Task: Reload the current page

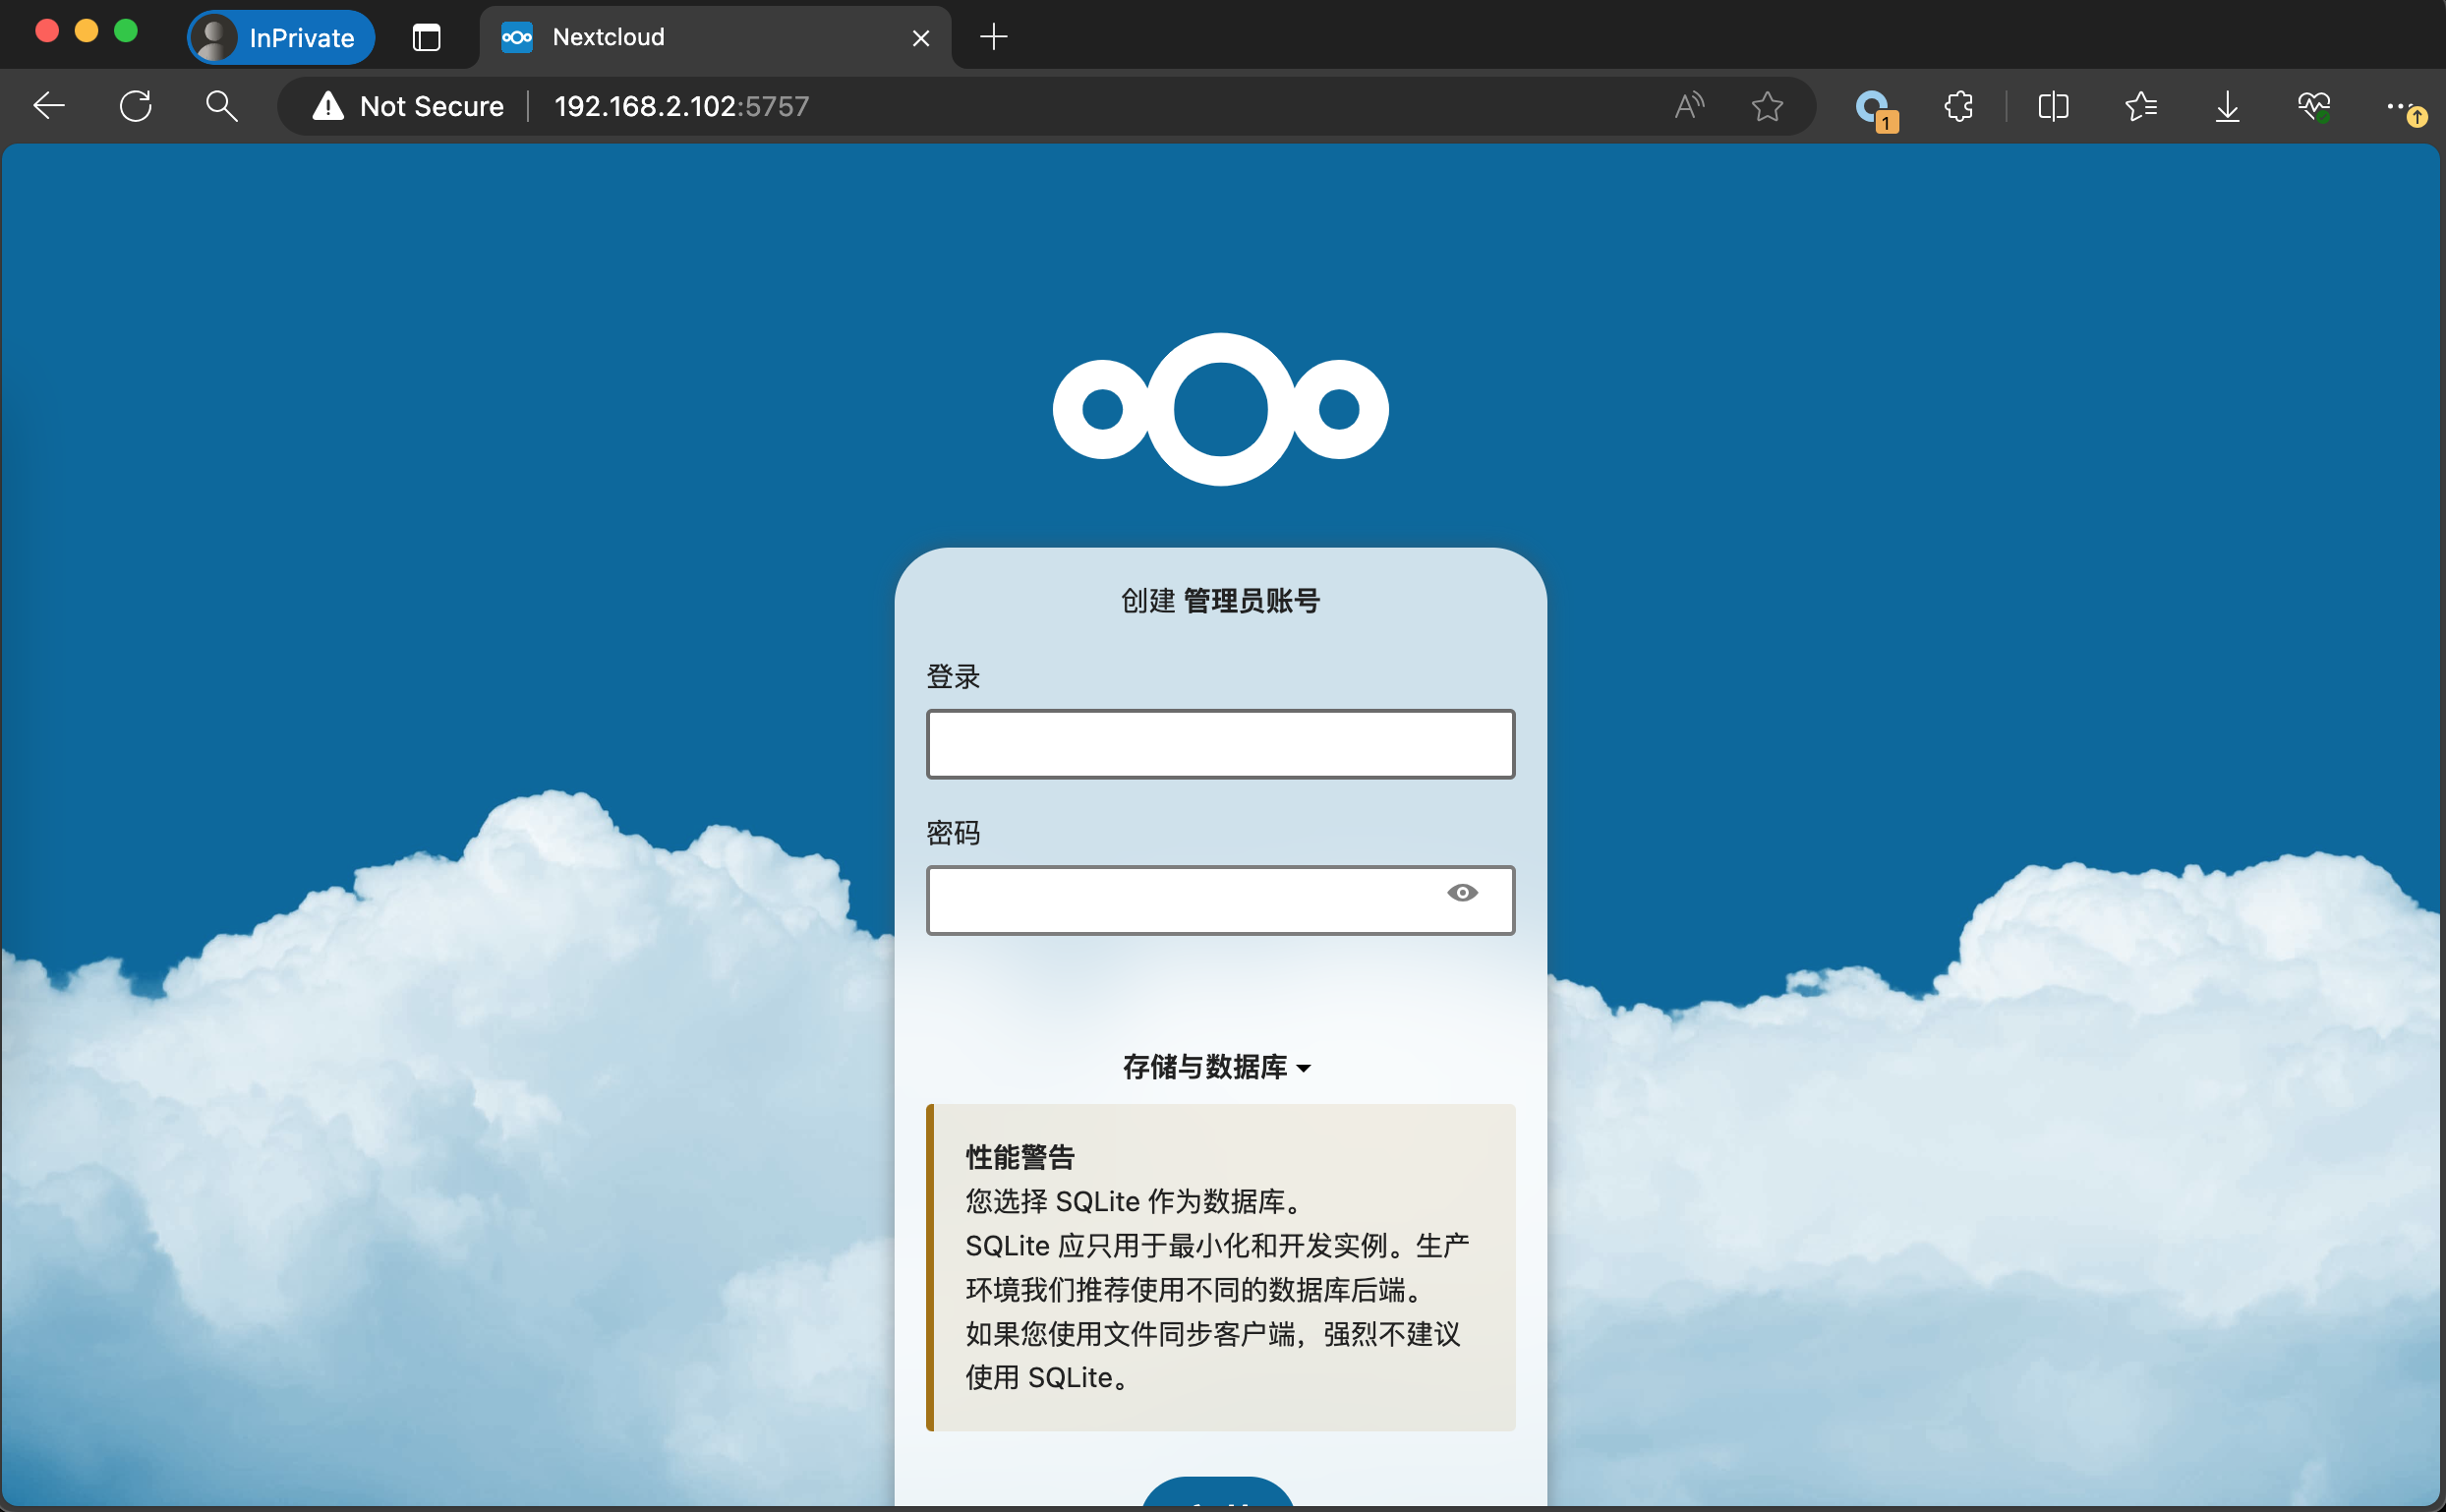Action: (135, 106)
